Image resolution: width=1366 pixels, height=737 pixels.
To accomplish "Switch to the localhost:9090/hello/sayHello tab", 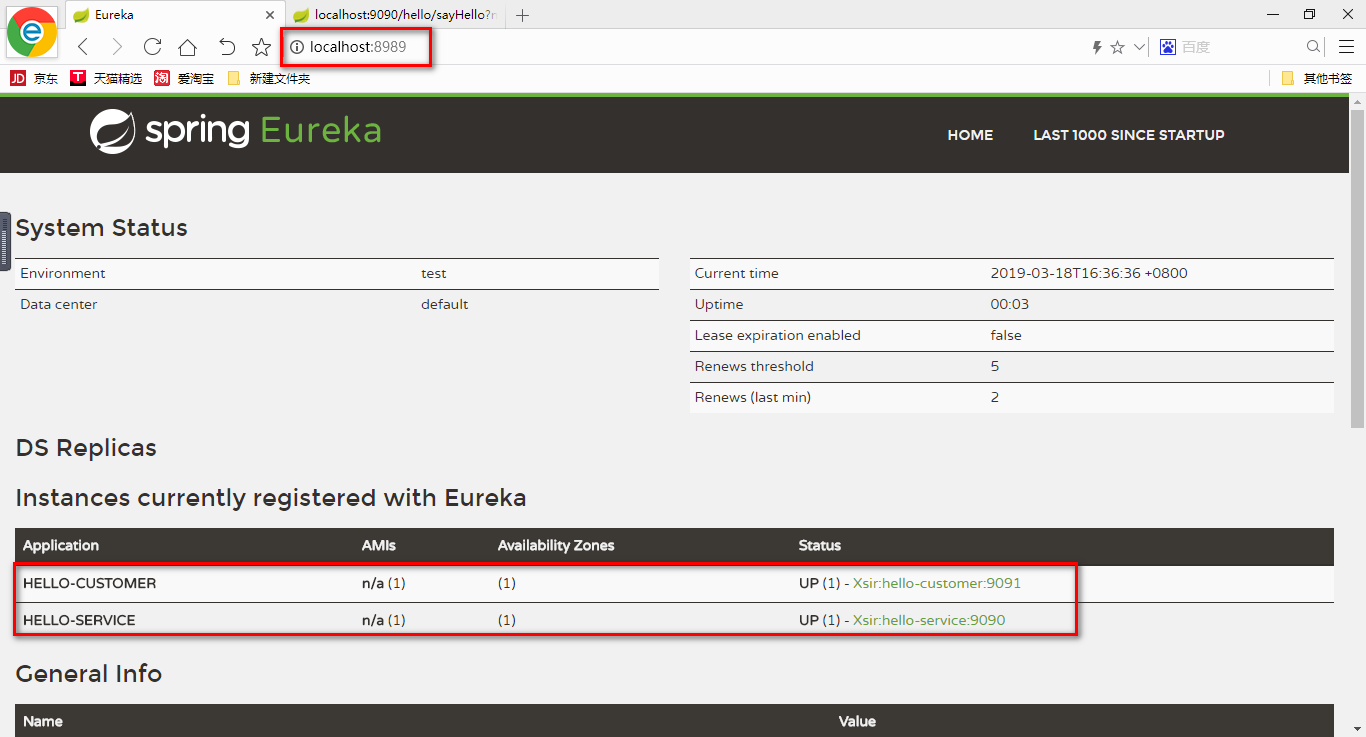I will pyautogui.click(x=397, y=15).
